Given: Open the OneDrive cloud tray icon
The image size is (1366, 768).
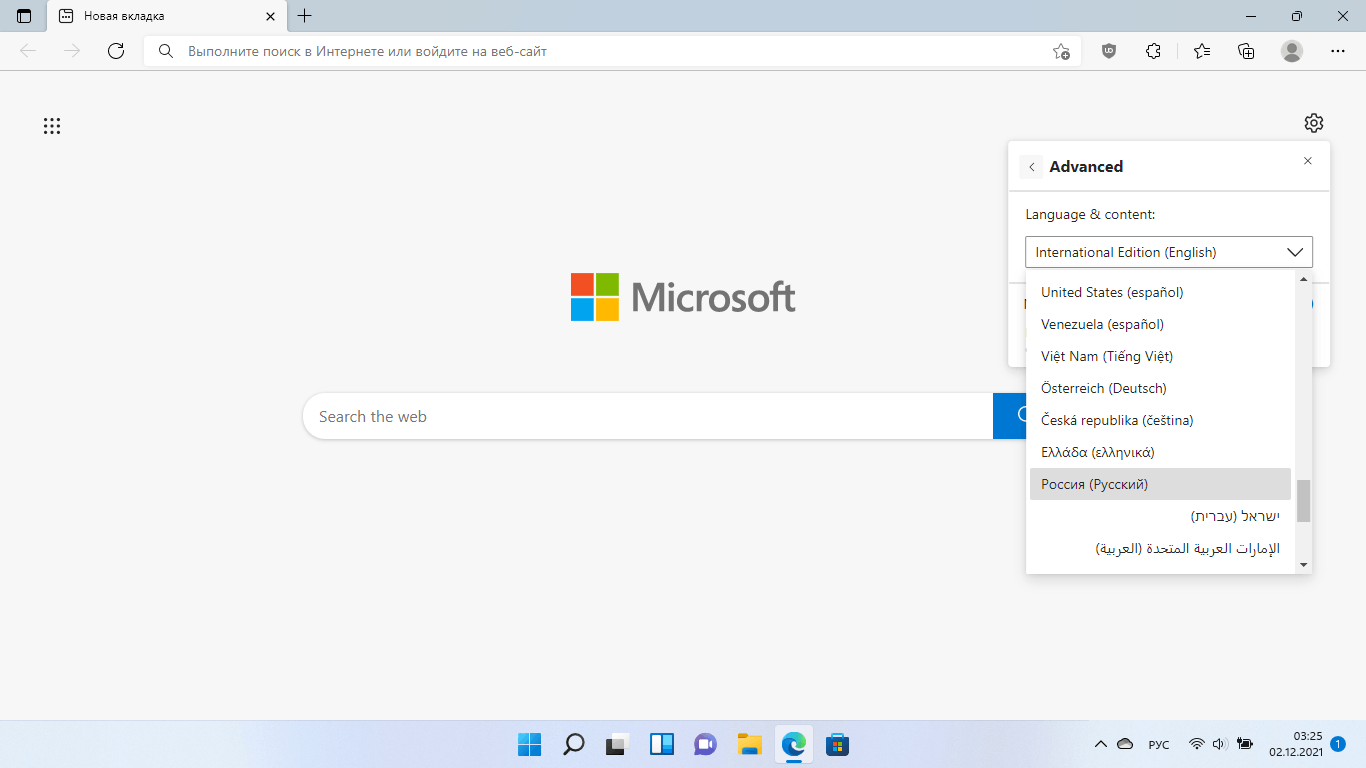Looking at the screenshot, I should click(1125, 744).
